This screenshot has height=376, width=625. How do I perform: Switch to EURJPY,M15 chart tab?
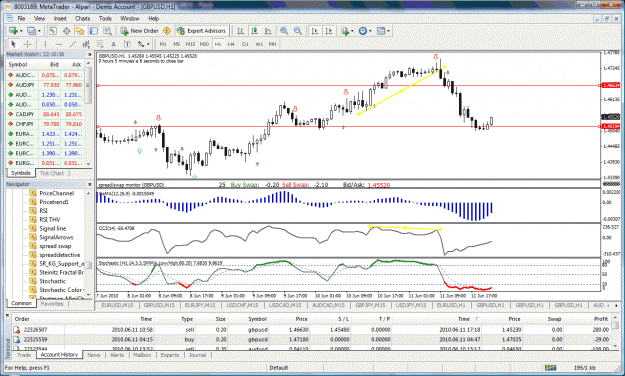tap(200, 305)
